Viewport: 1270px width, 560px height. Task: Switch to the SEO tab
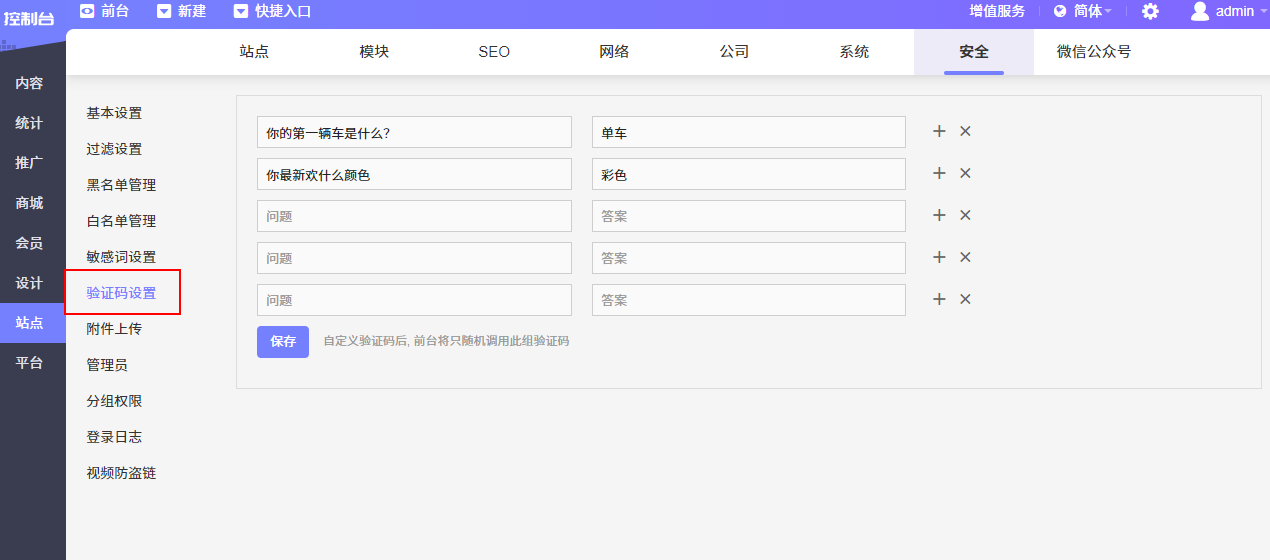click(494, 52)
